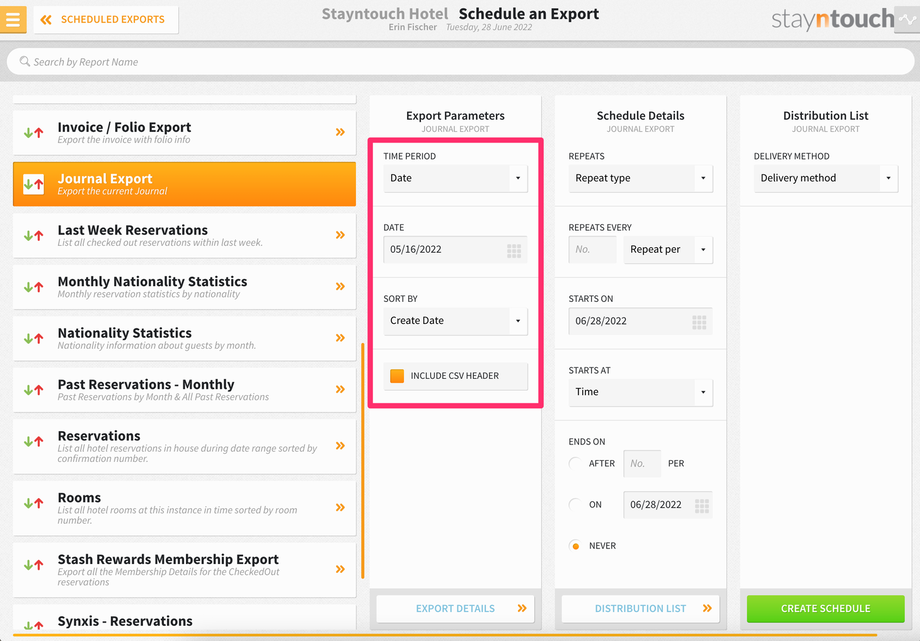The image size is (920, 641).
Task: Click Nationality Statistics arrows icon
Action: (33, 338)
